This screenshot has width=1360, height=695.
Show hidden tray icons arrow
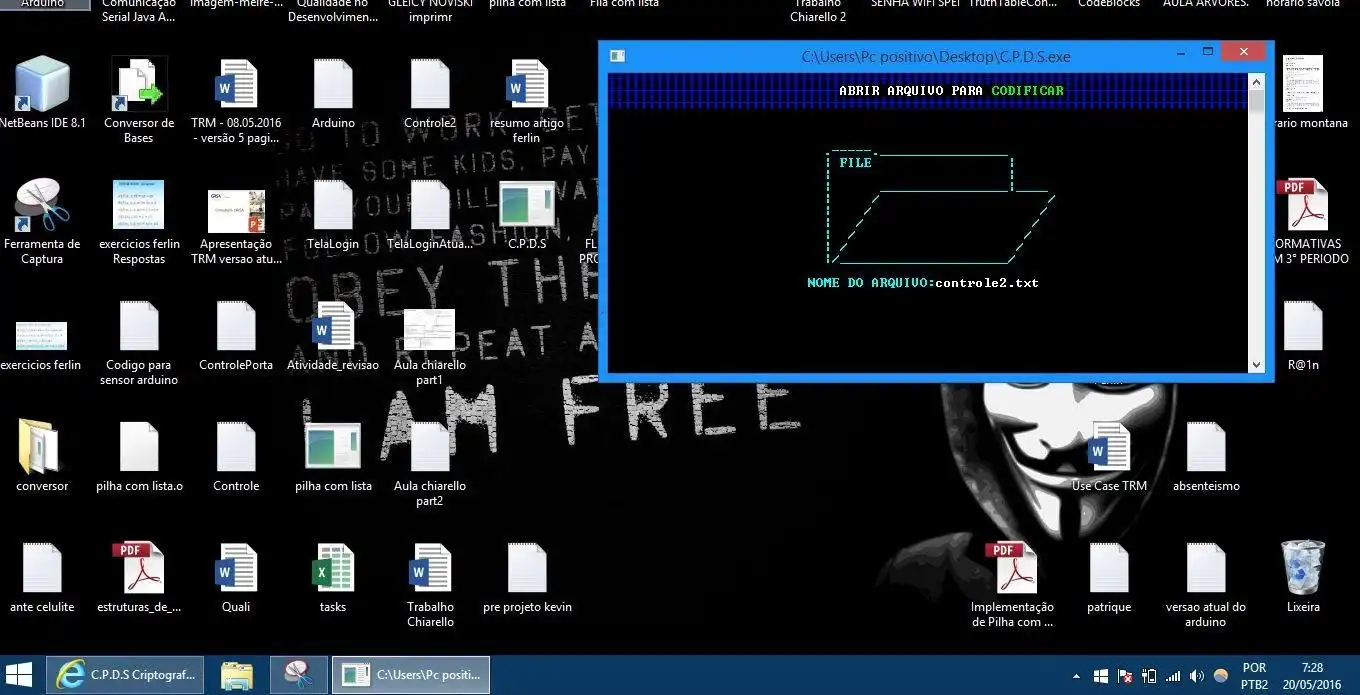(1076, 677)
